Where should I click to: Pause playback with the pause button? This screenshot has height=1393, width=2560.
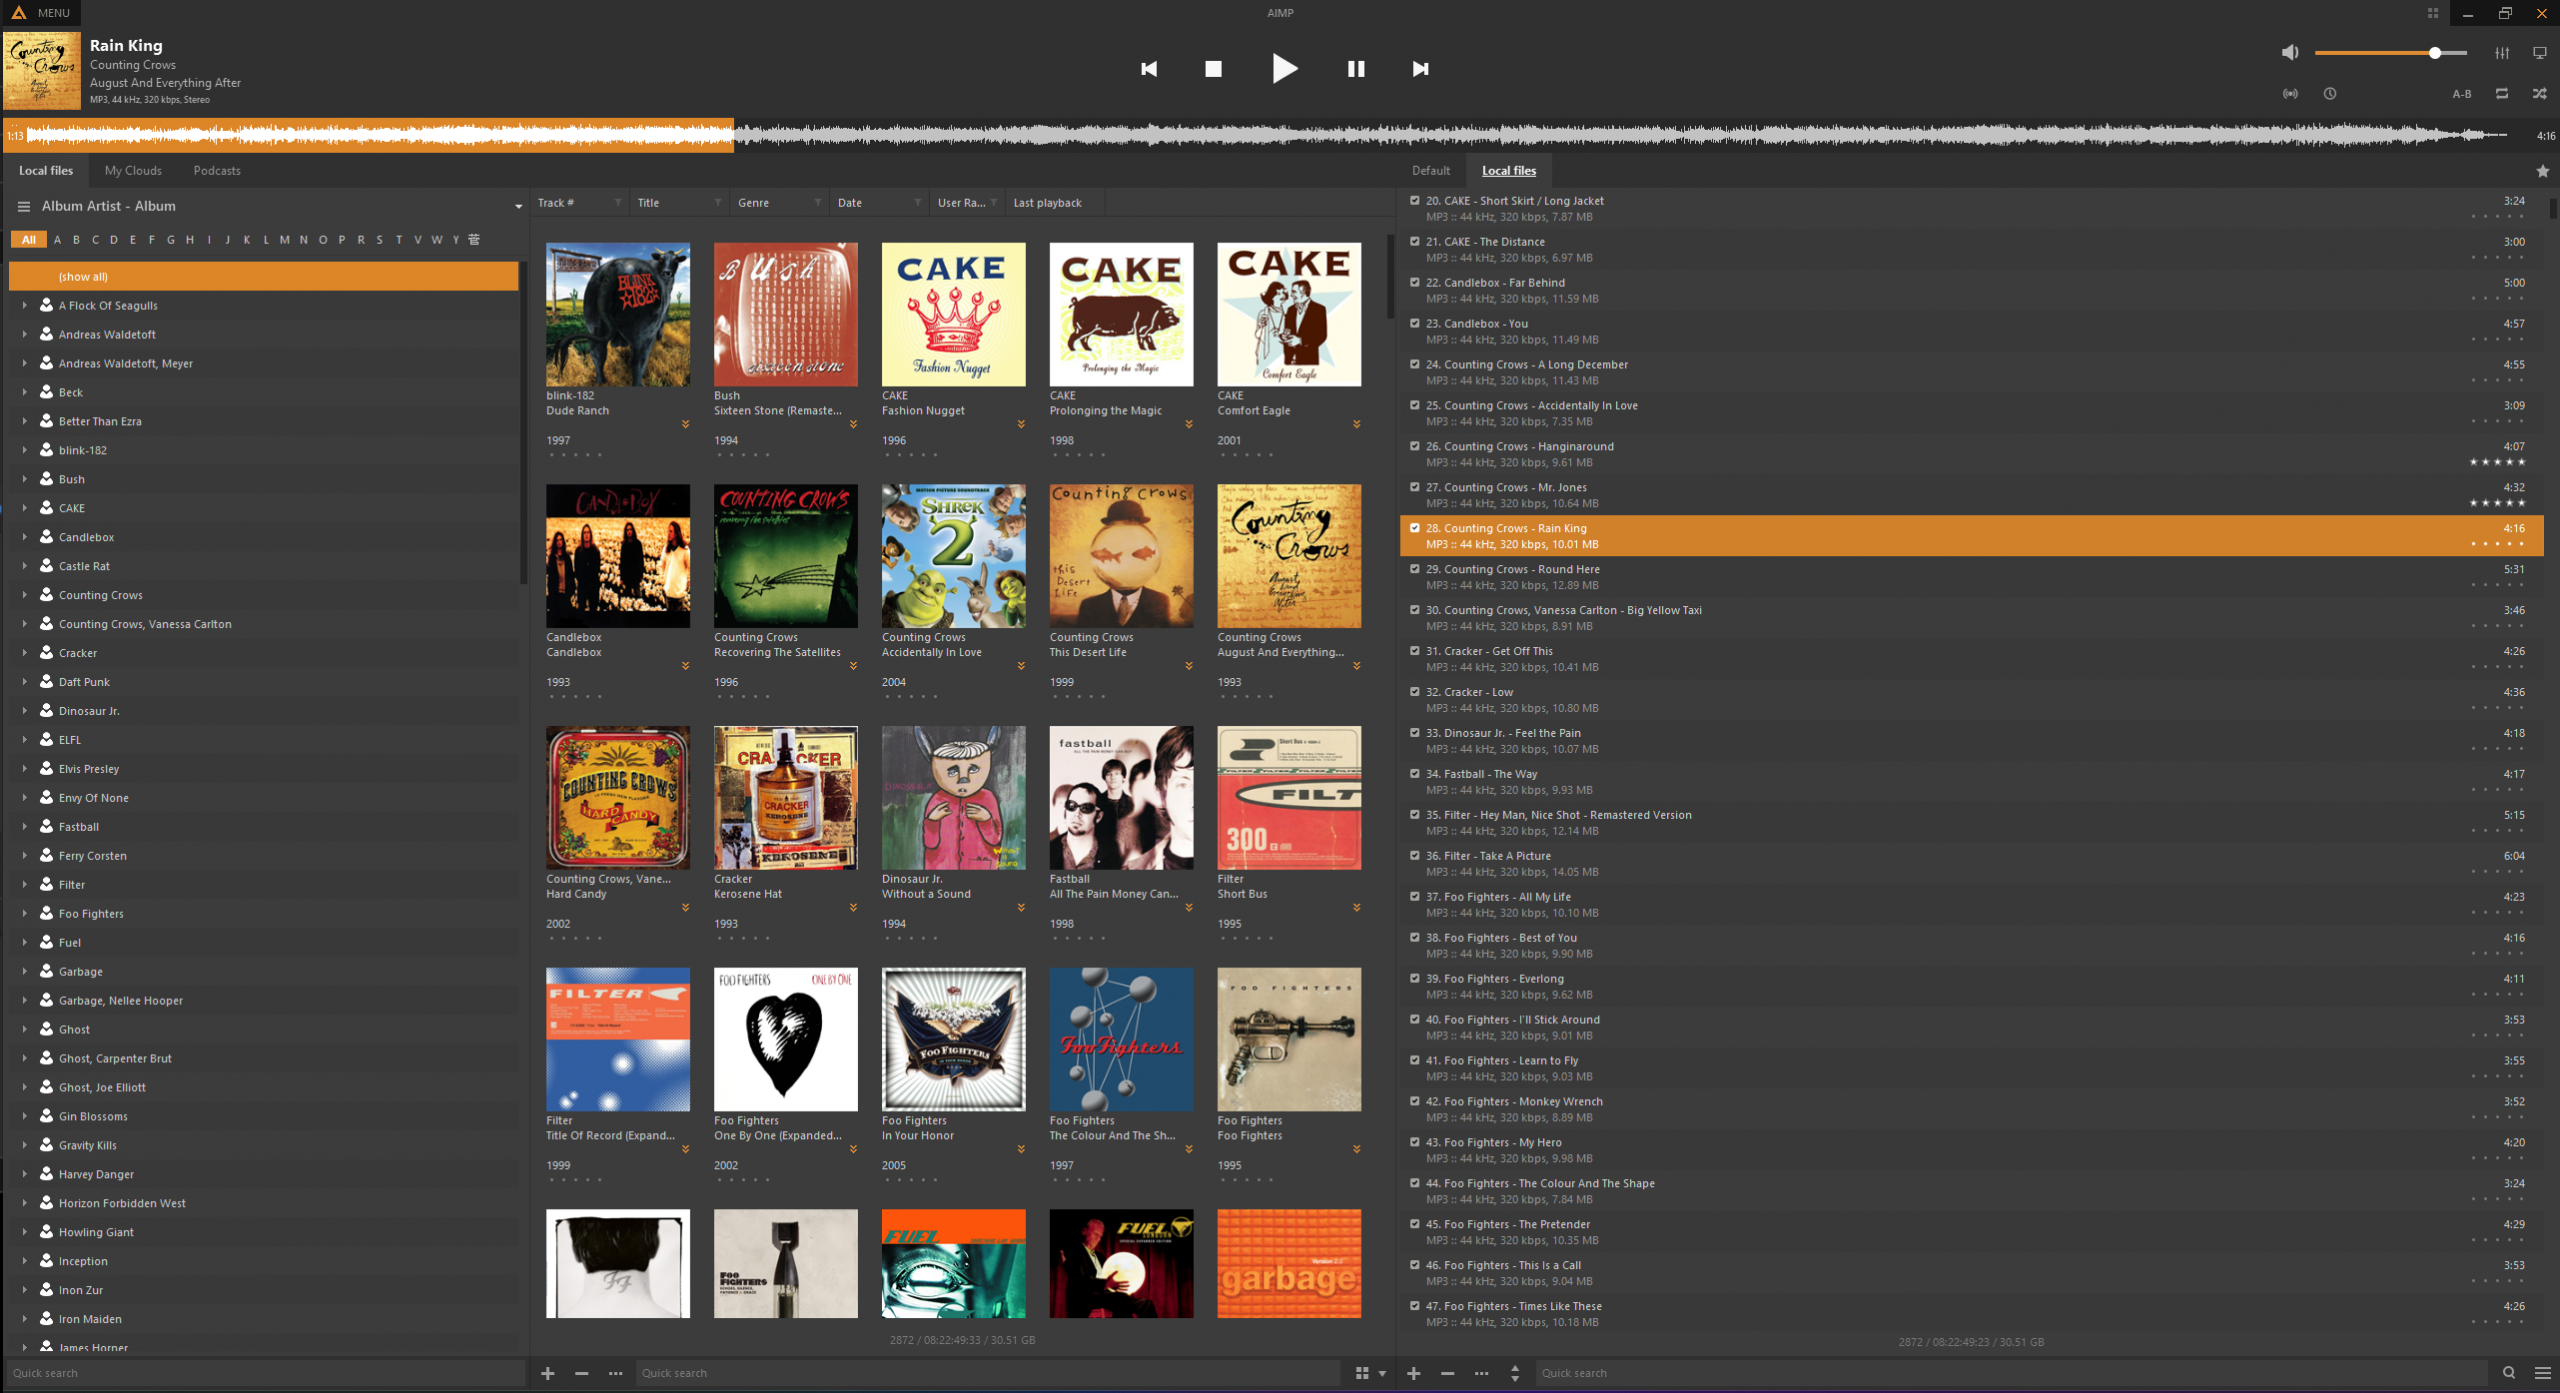coord(1356,69)
